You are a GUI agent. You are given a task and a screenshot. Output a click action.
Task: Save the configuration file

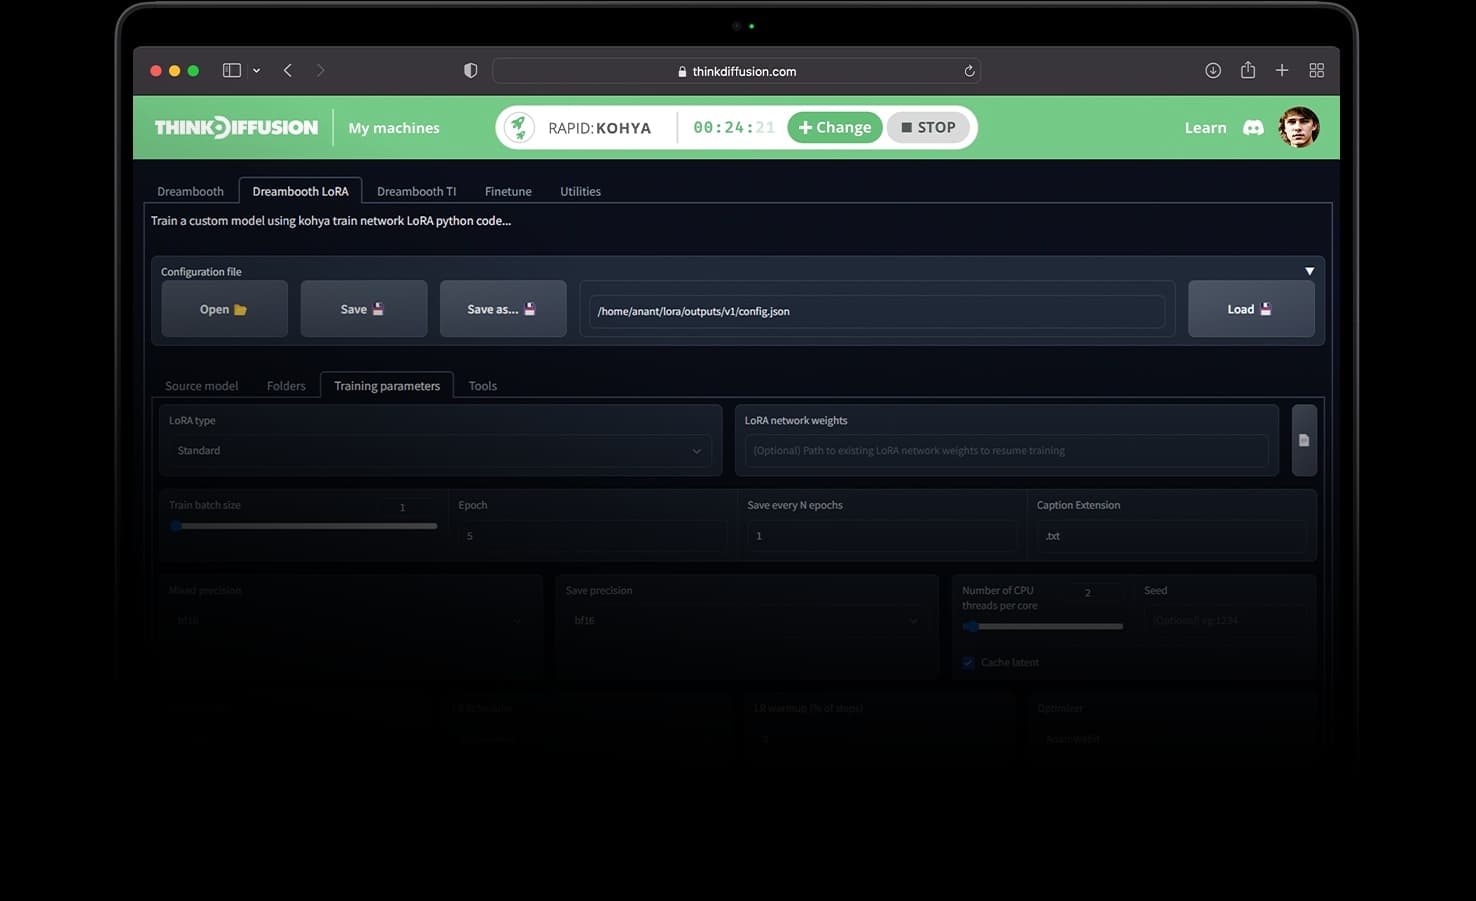[363, 309]
